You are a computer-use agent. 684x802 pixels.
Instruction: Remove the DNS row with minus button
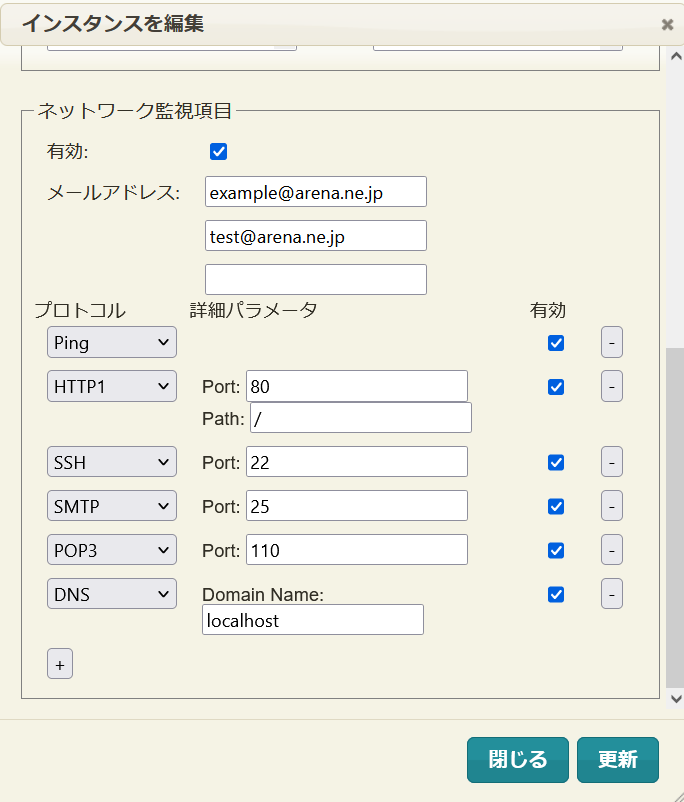click(612, 594)
